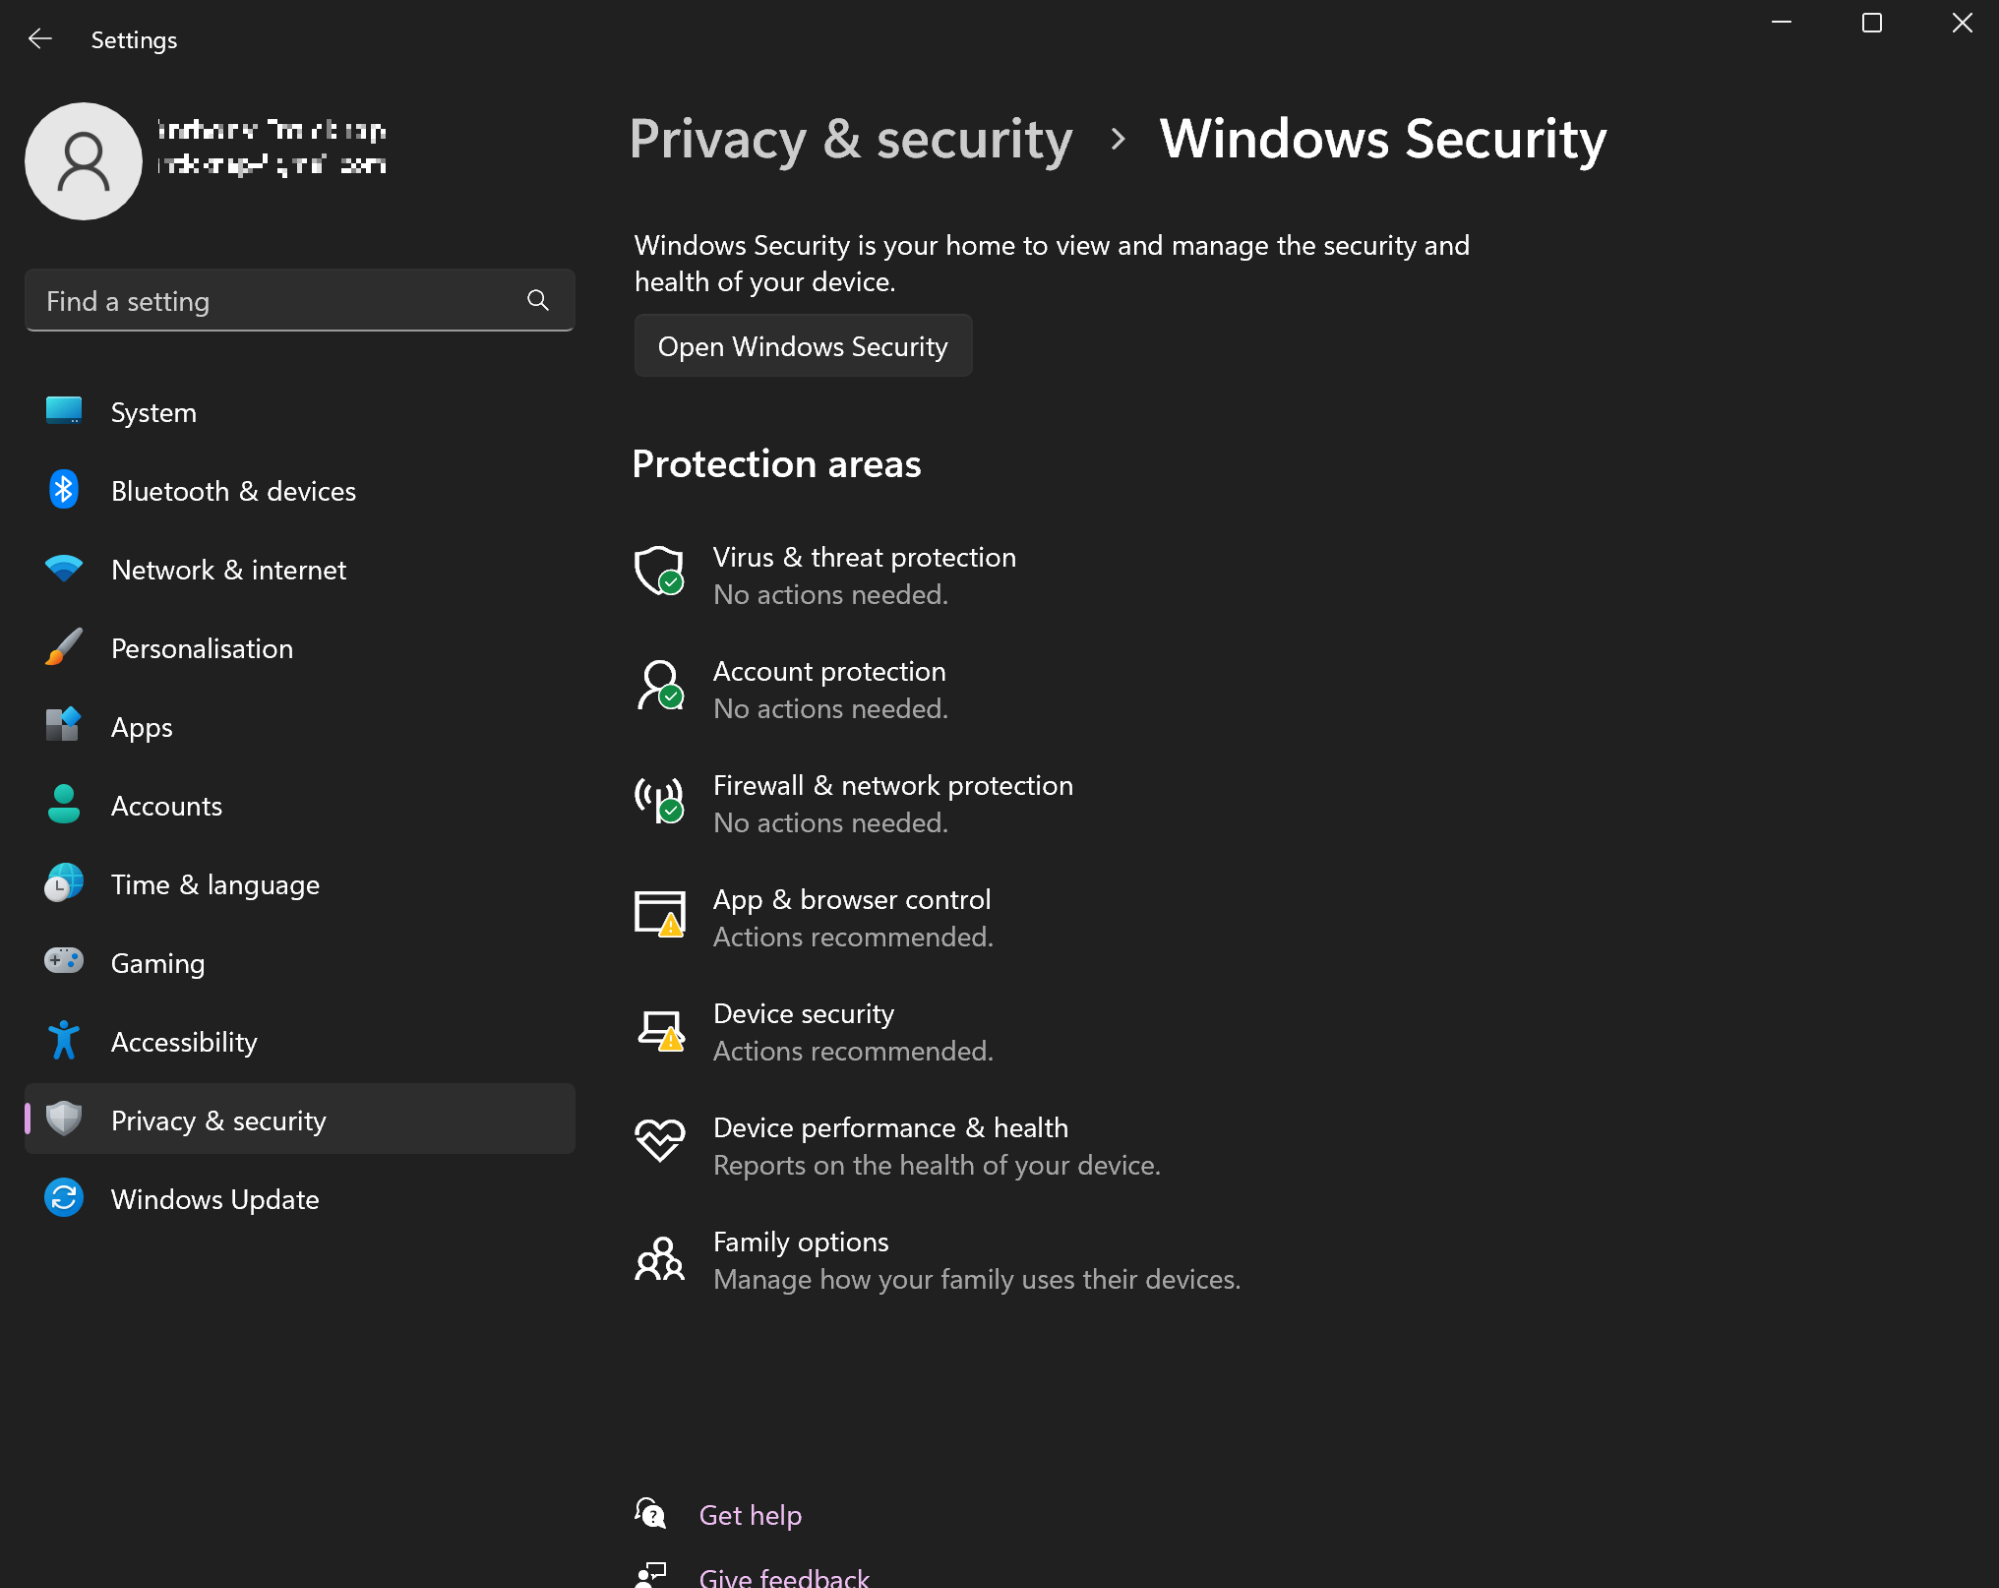The image size is (1999, 1588).
Task: Click the Find a setting search box
Action: 300,300
